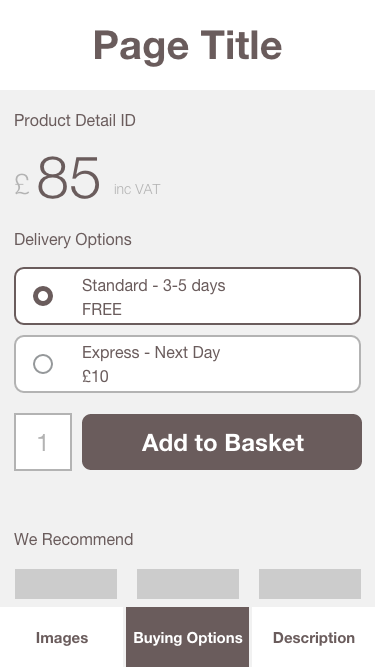Screen dimensions: 375x667
Task: Open the middle recommended product thumbnail
Action: [188, 584]
